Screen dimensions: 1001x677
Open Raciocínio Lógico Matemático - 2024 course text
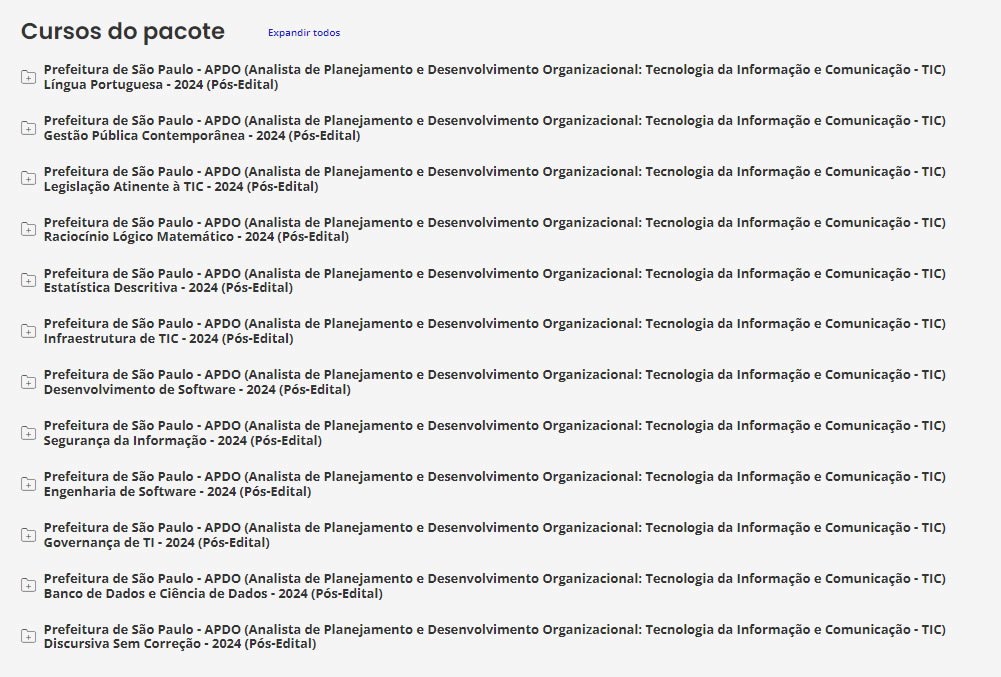[x=196, y=238]
